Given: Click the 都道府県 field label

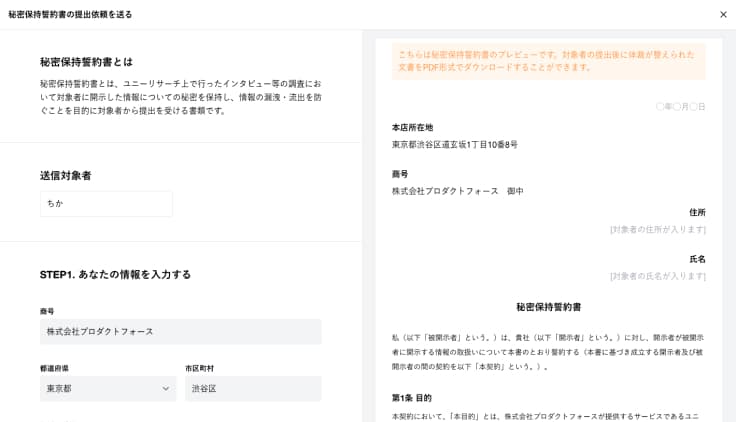Looking at the screenshot, I should [54, 368].
